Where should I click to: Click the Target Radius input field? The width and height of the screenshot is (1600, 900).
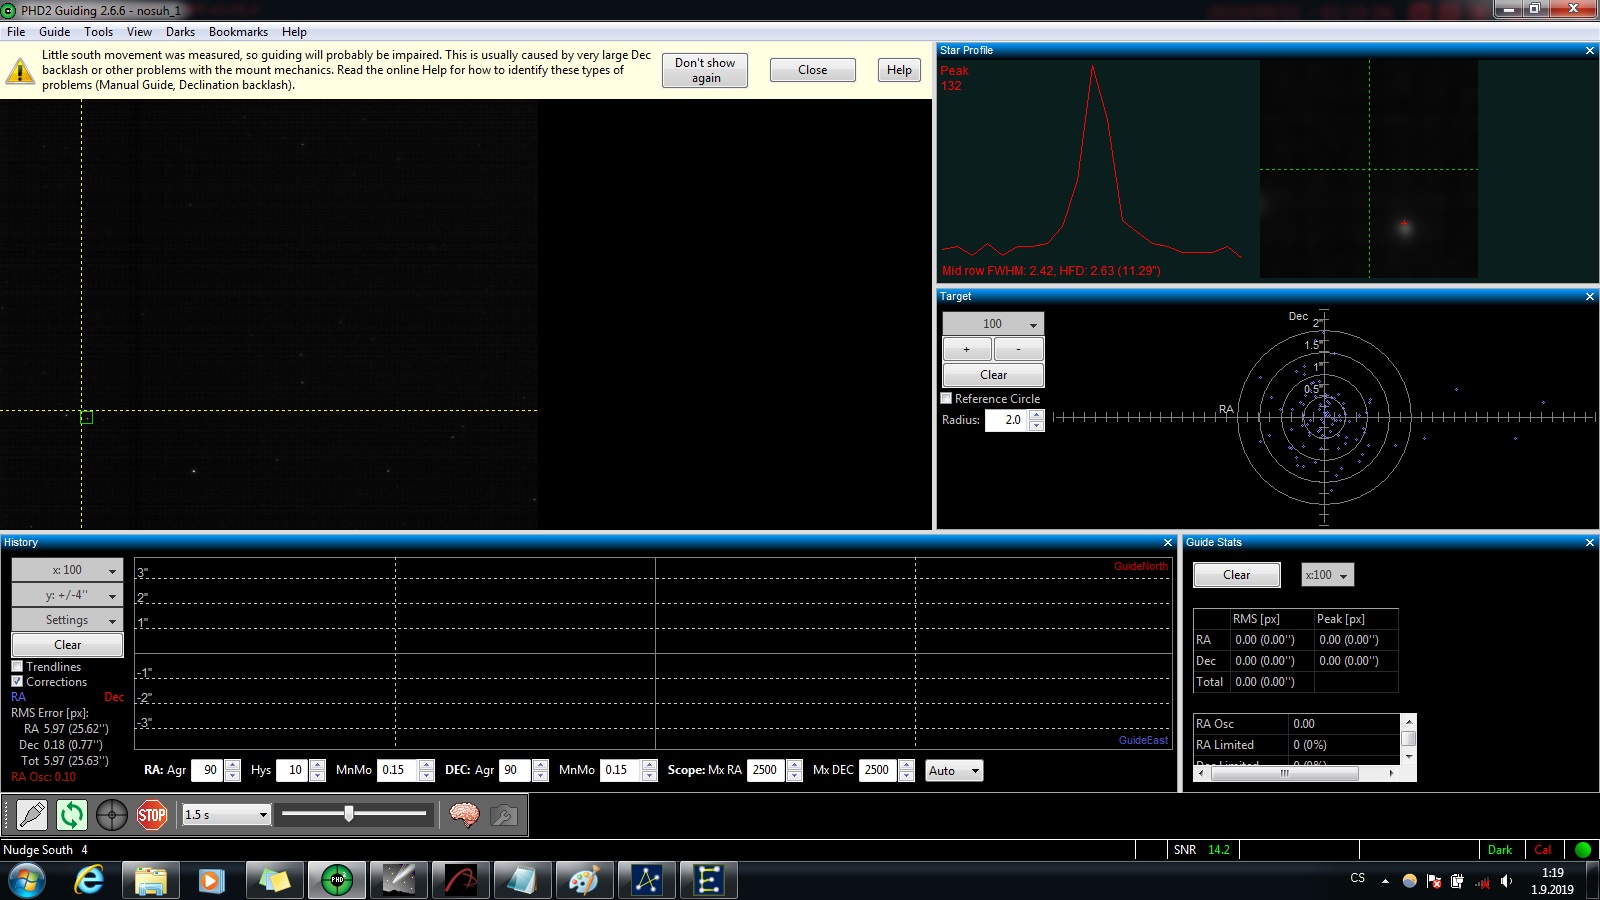click(1007, 420)
